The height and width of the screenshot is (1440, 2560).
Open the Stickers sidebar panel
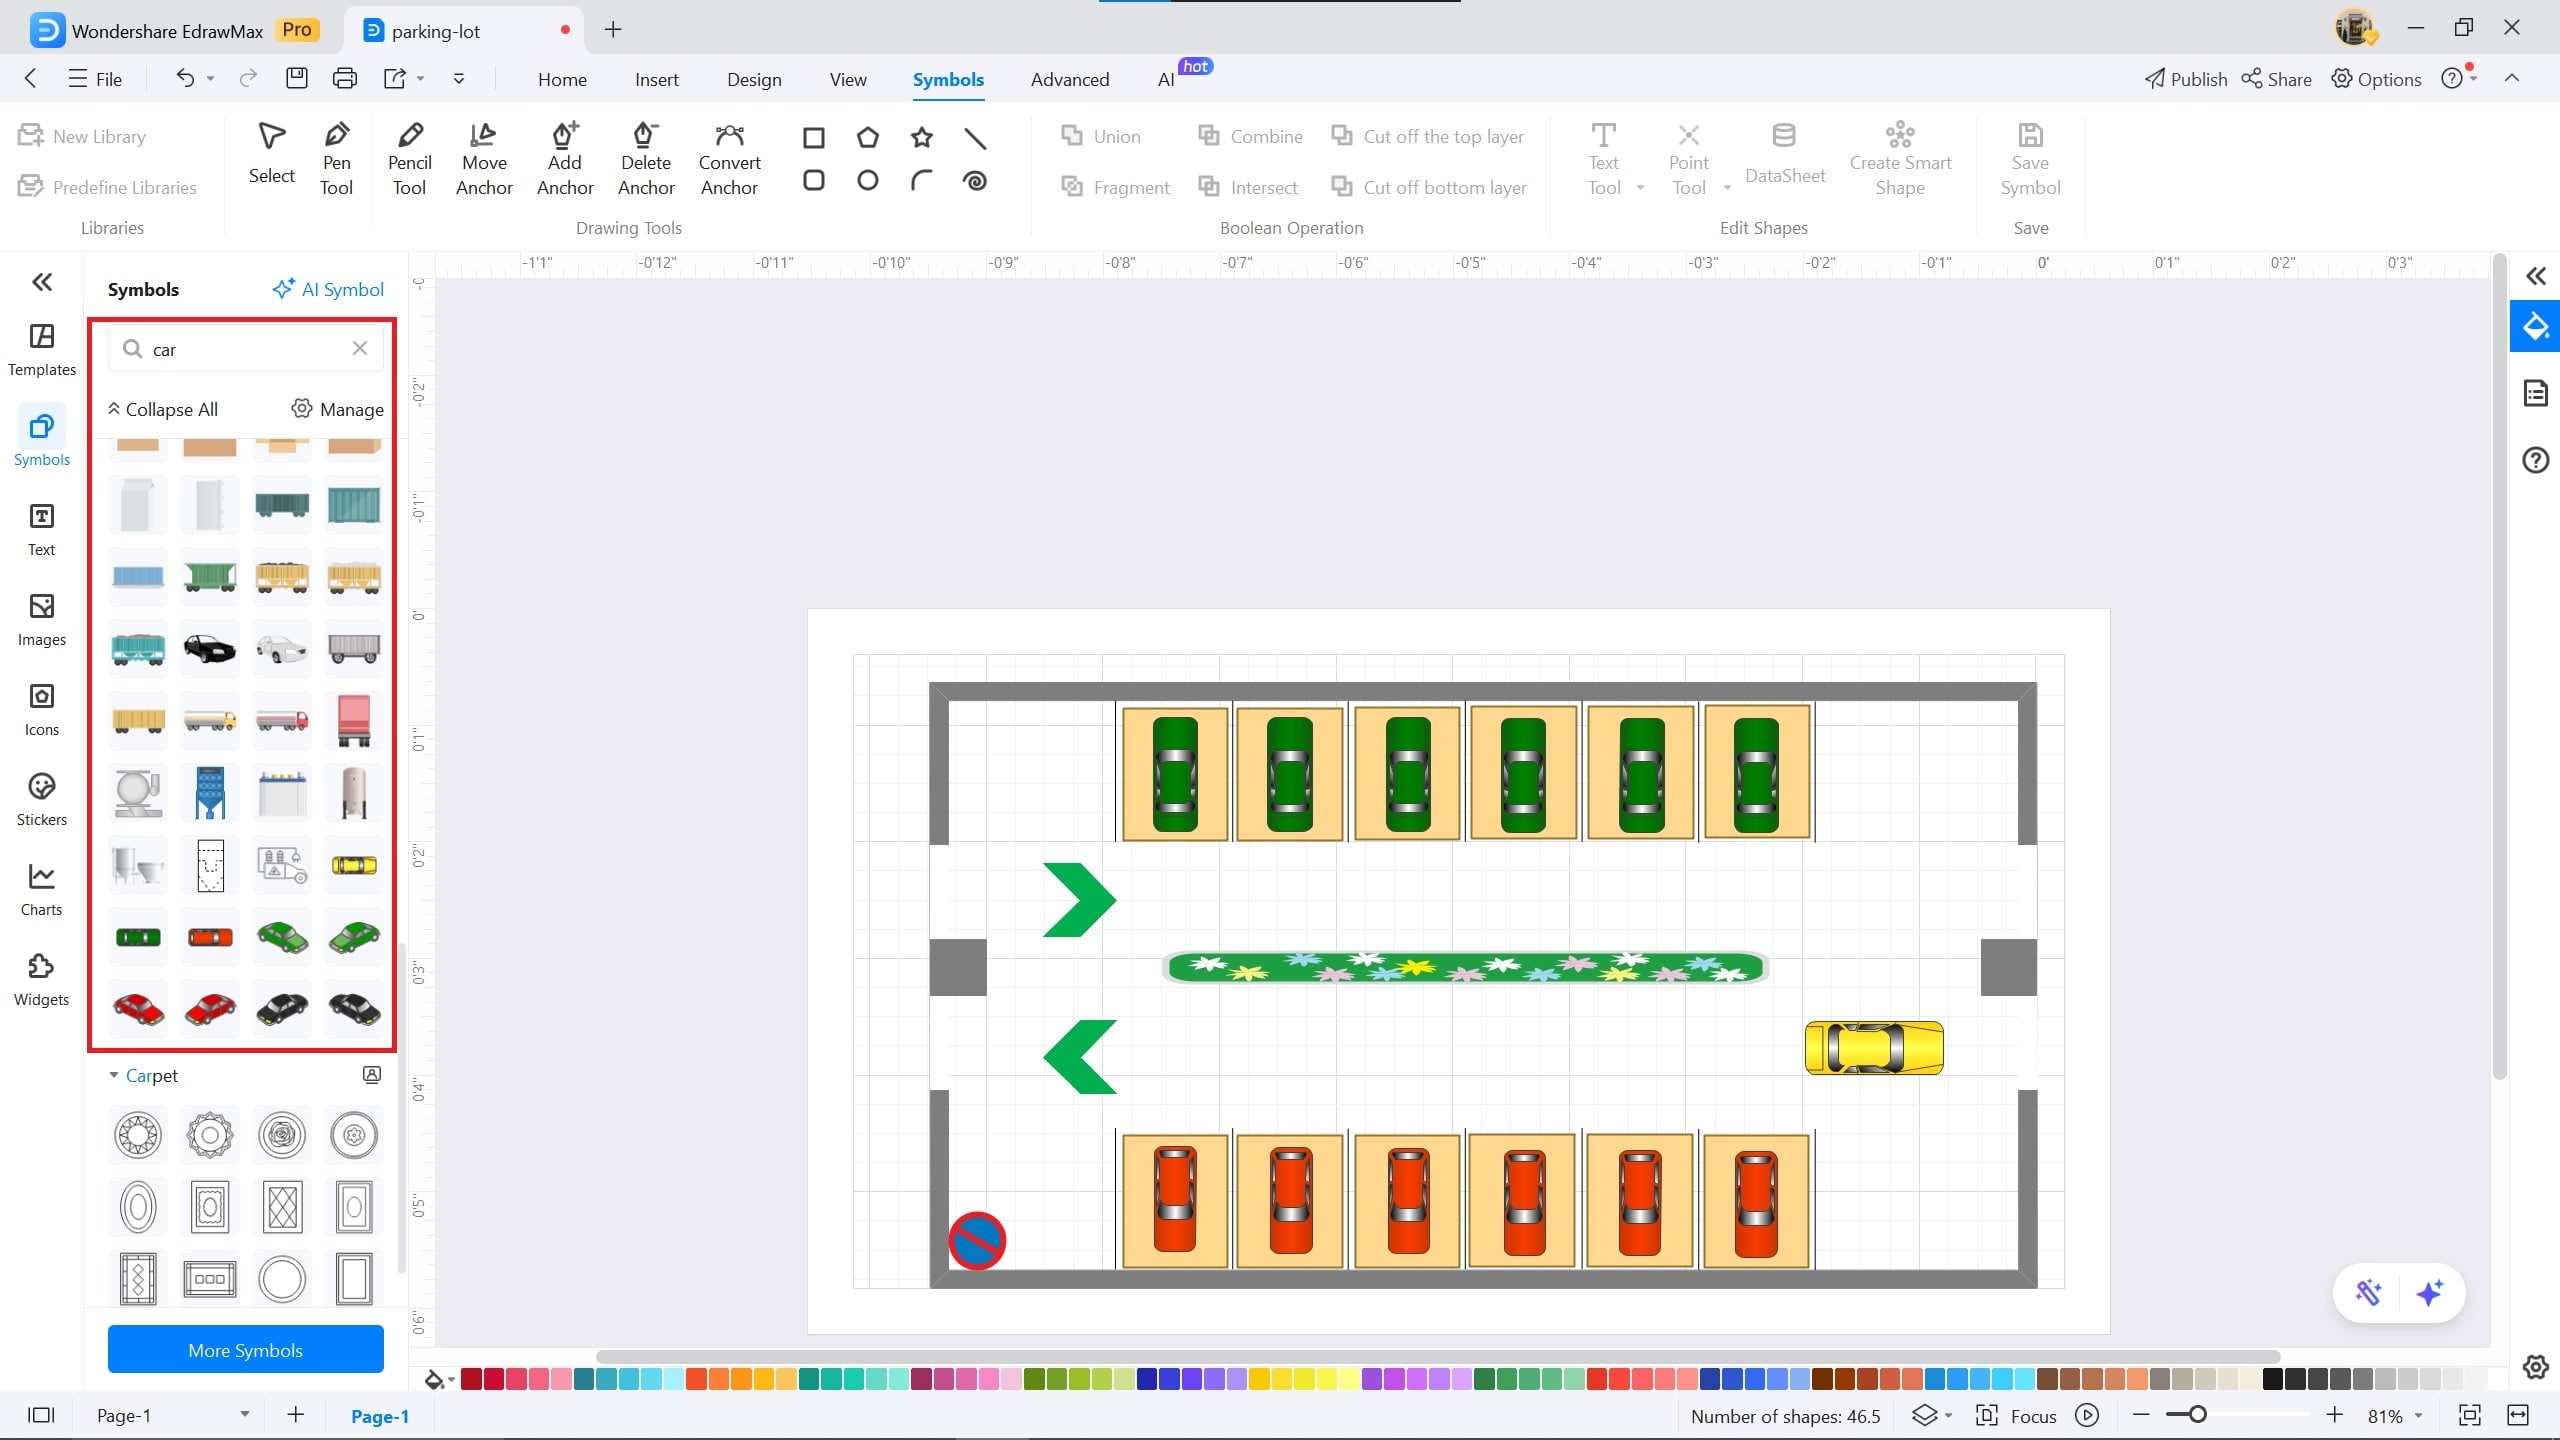coord(41,800)
